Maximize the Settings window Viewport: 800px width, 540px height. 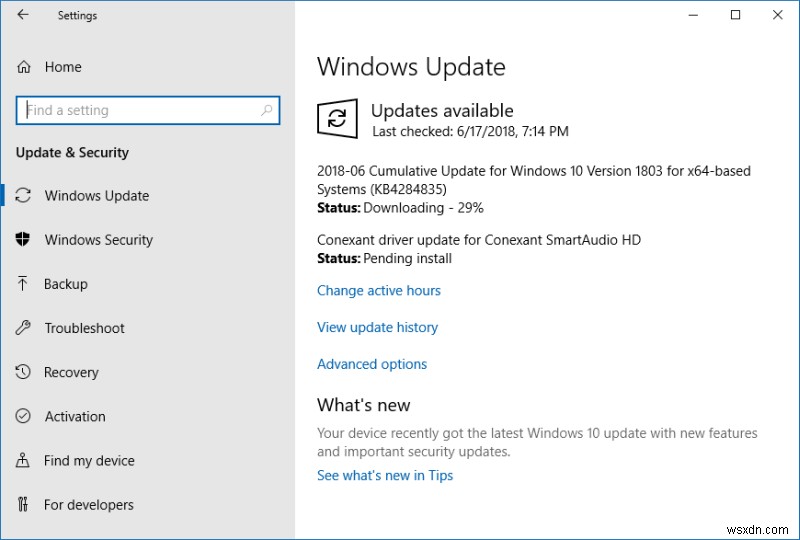point(735,15)
